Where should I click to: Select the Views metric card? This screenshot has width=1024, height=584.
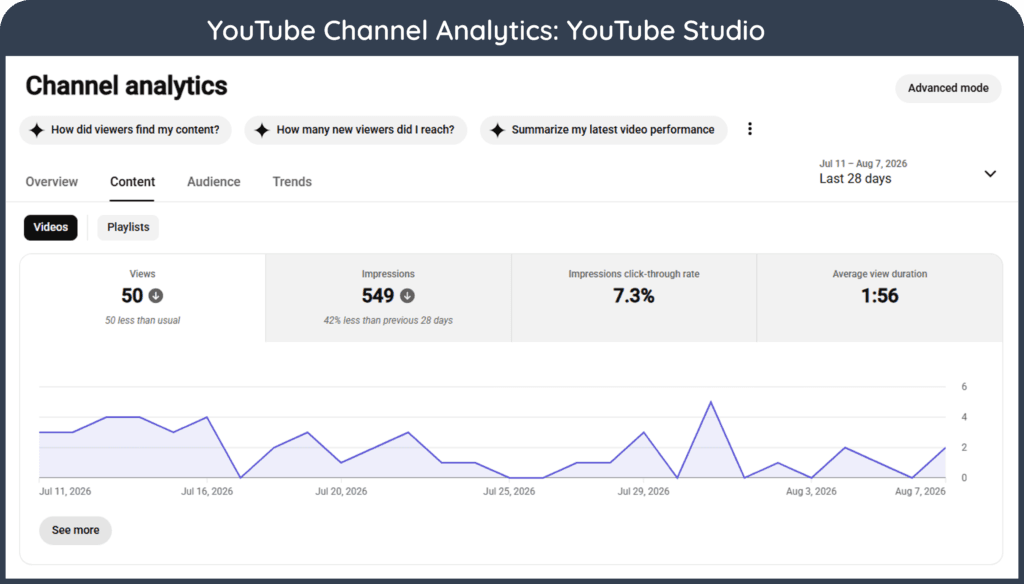tap(142, 297)
